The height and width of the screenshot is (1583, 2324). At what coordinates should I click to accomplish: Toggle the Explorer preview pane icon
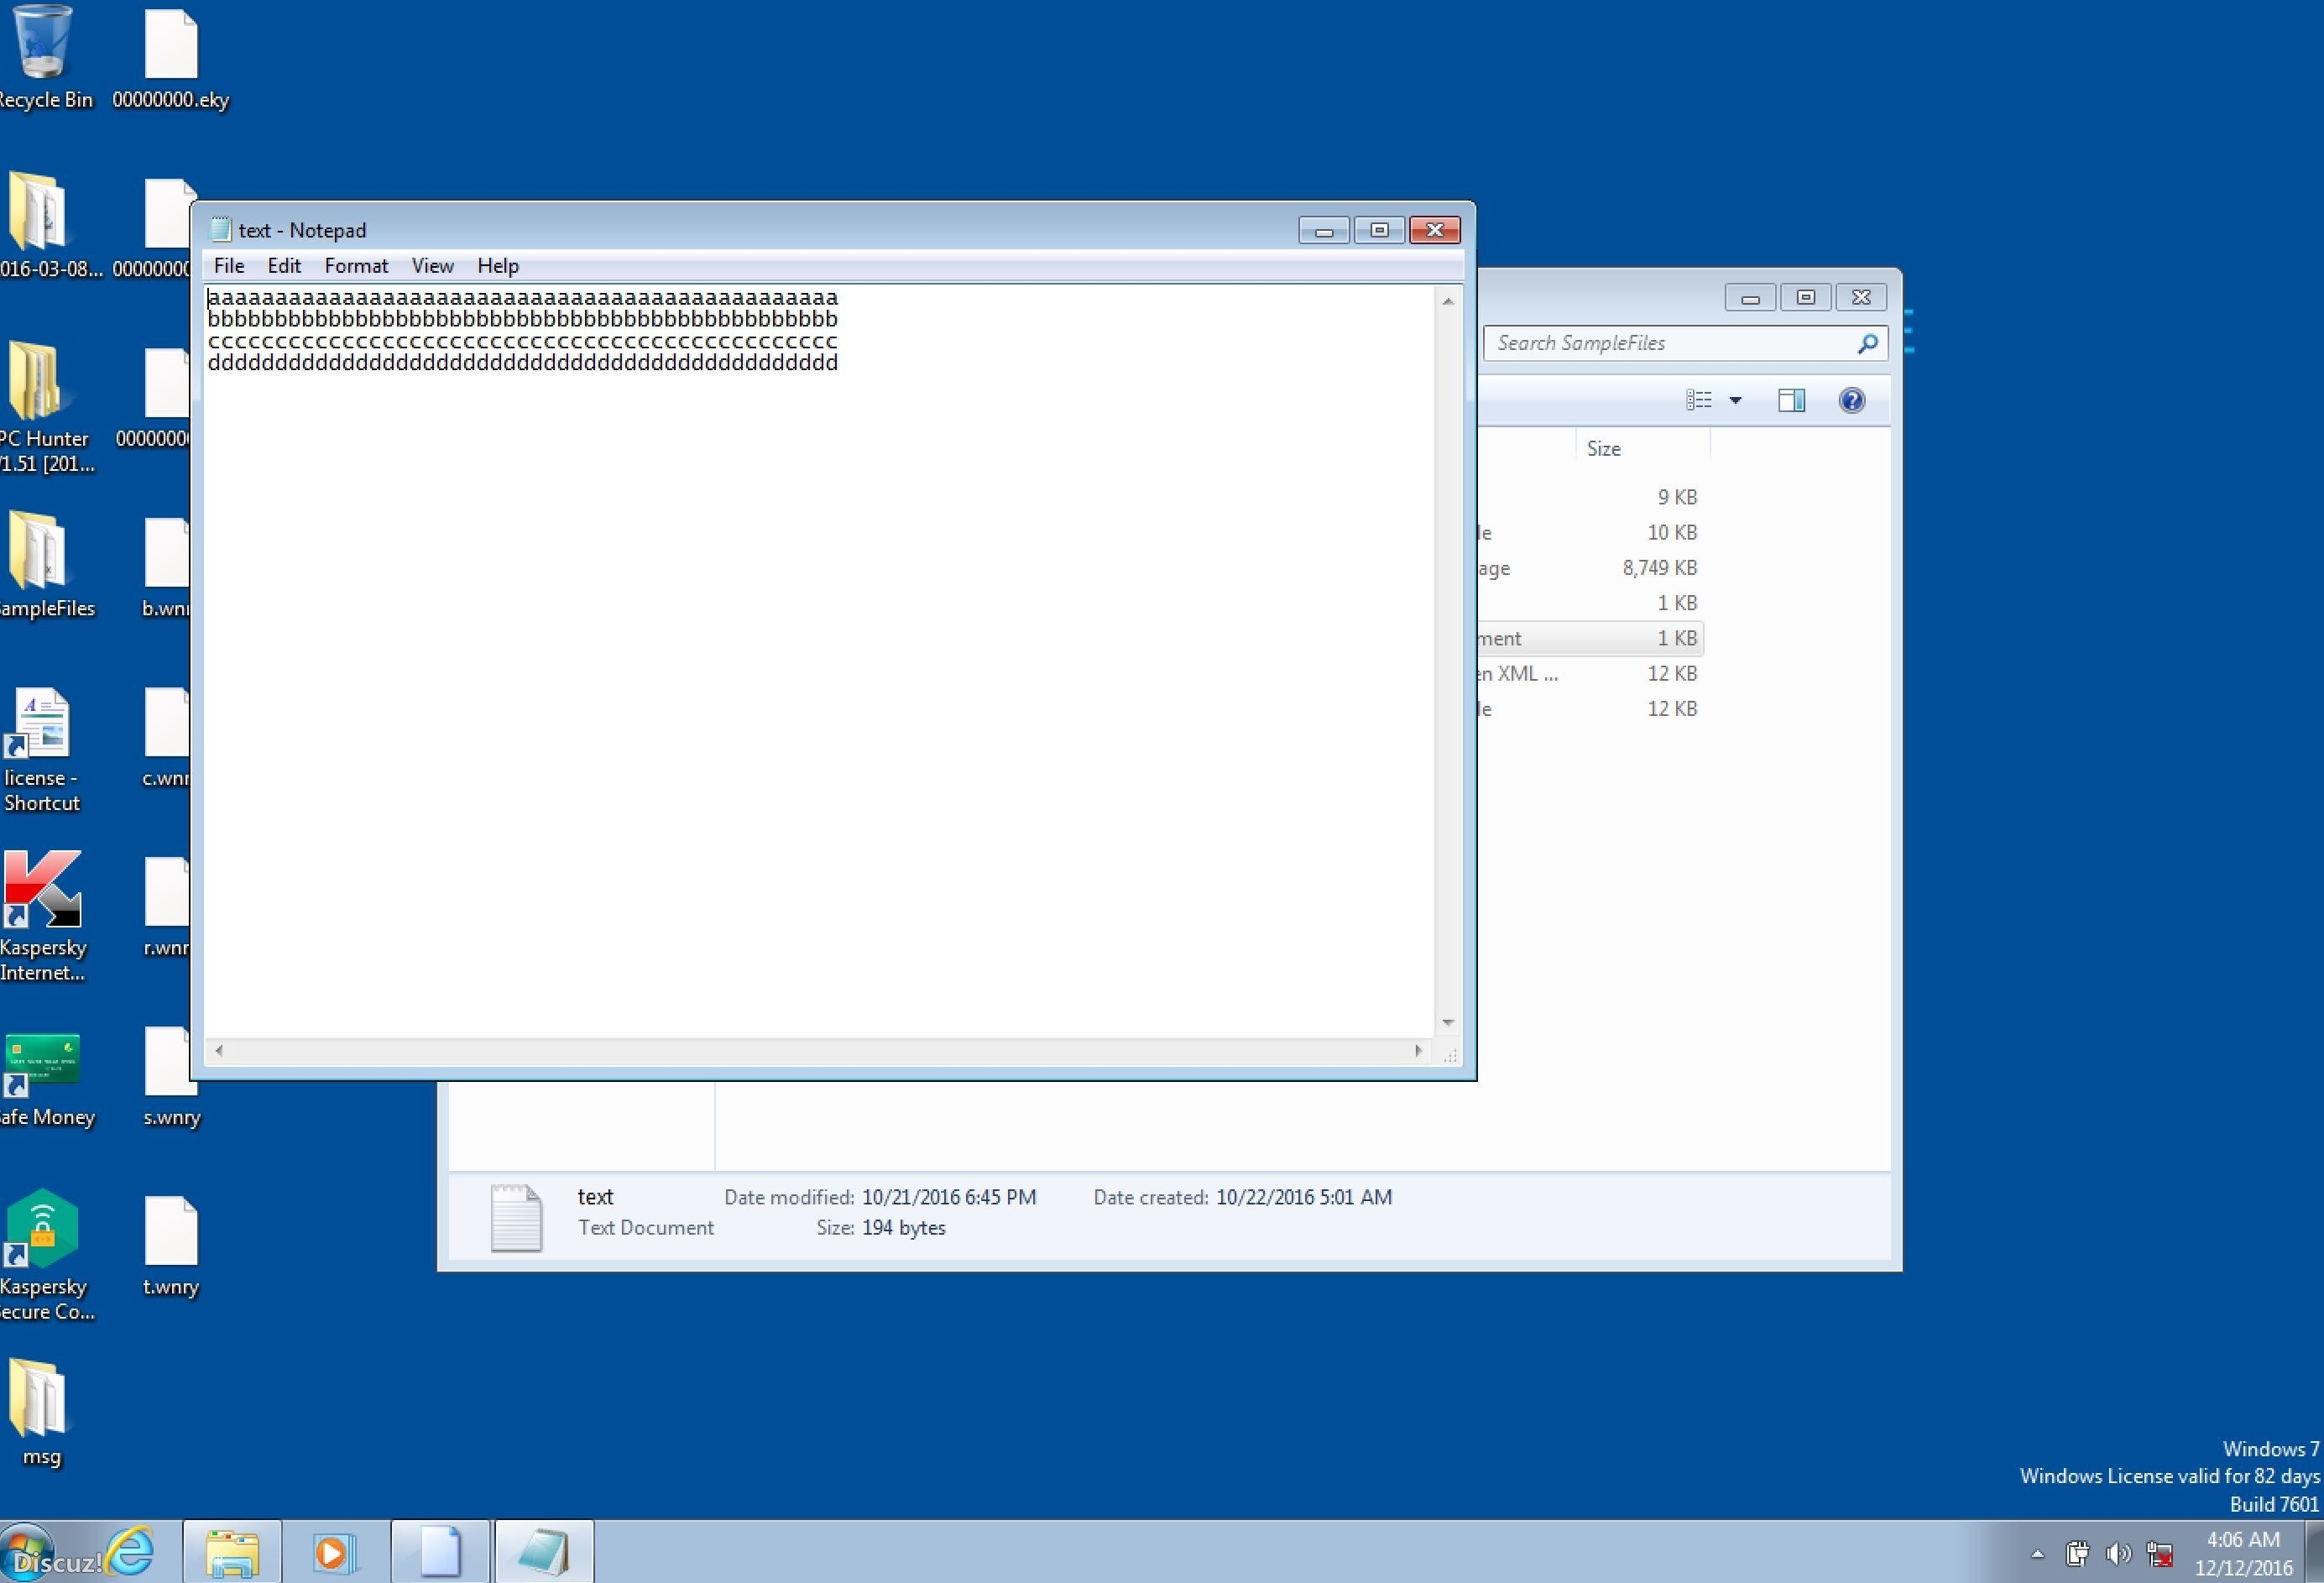(1791, 401)
